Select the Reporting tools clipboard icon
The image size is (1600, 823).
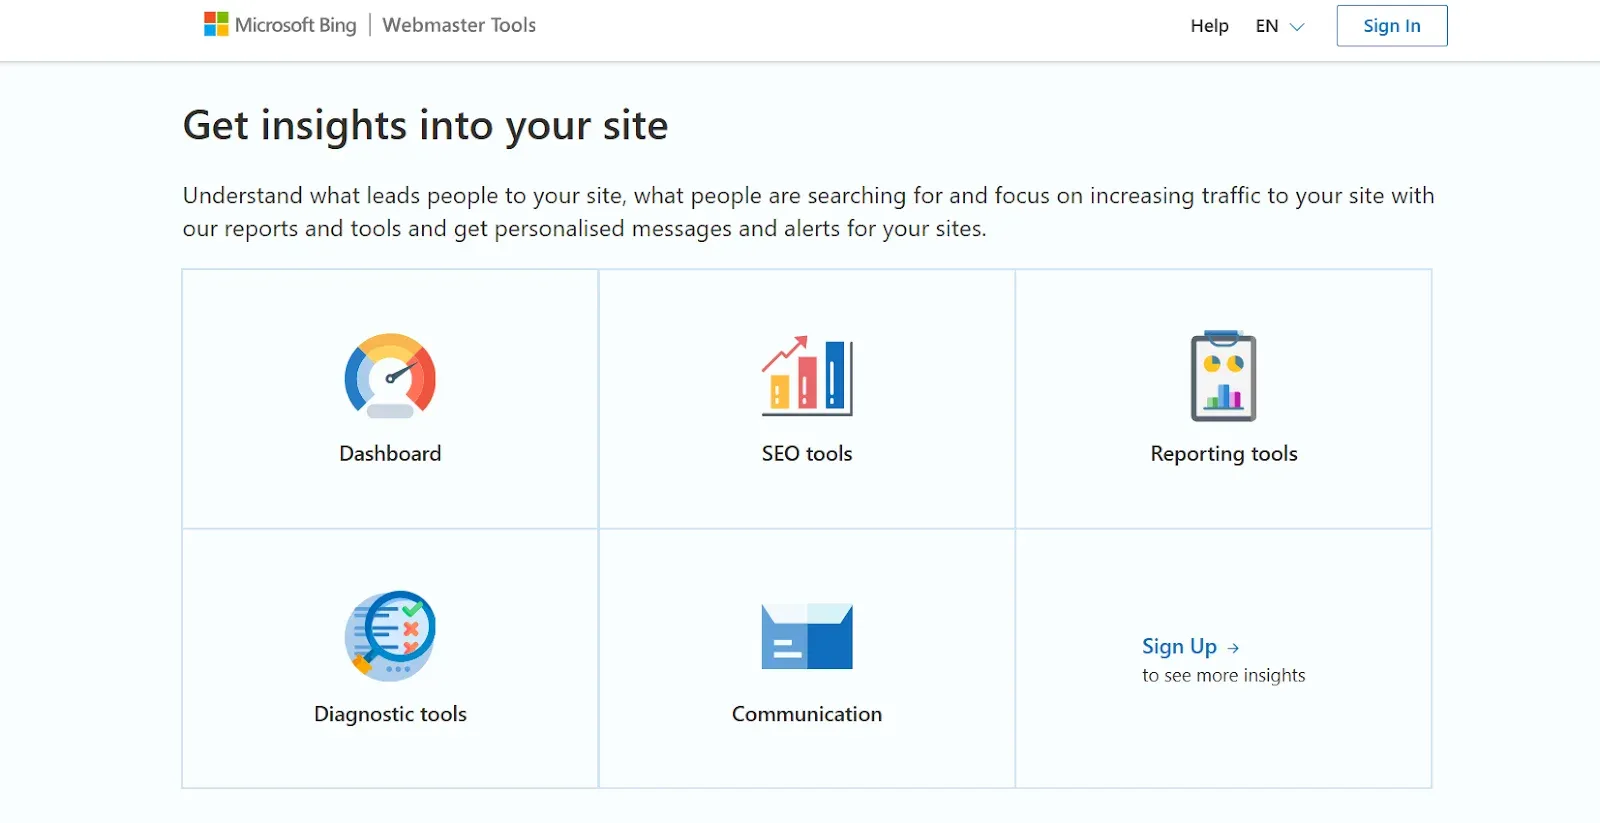click(1223, 376)
